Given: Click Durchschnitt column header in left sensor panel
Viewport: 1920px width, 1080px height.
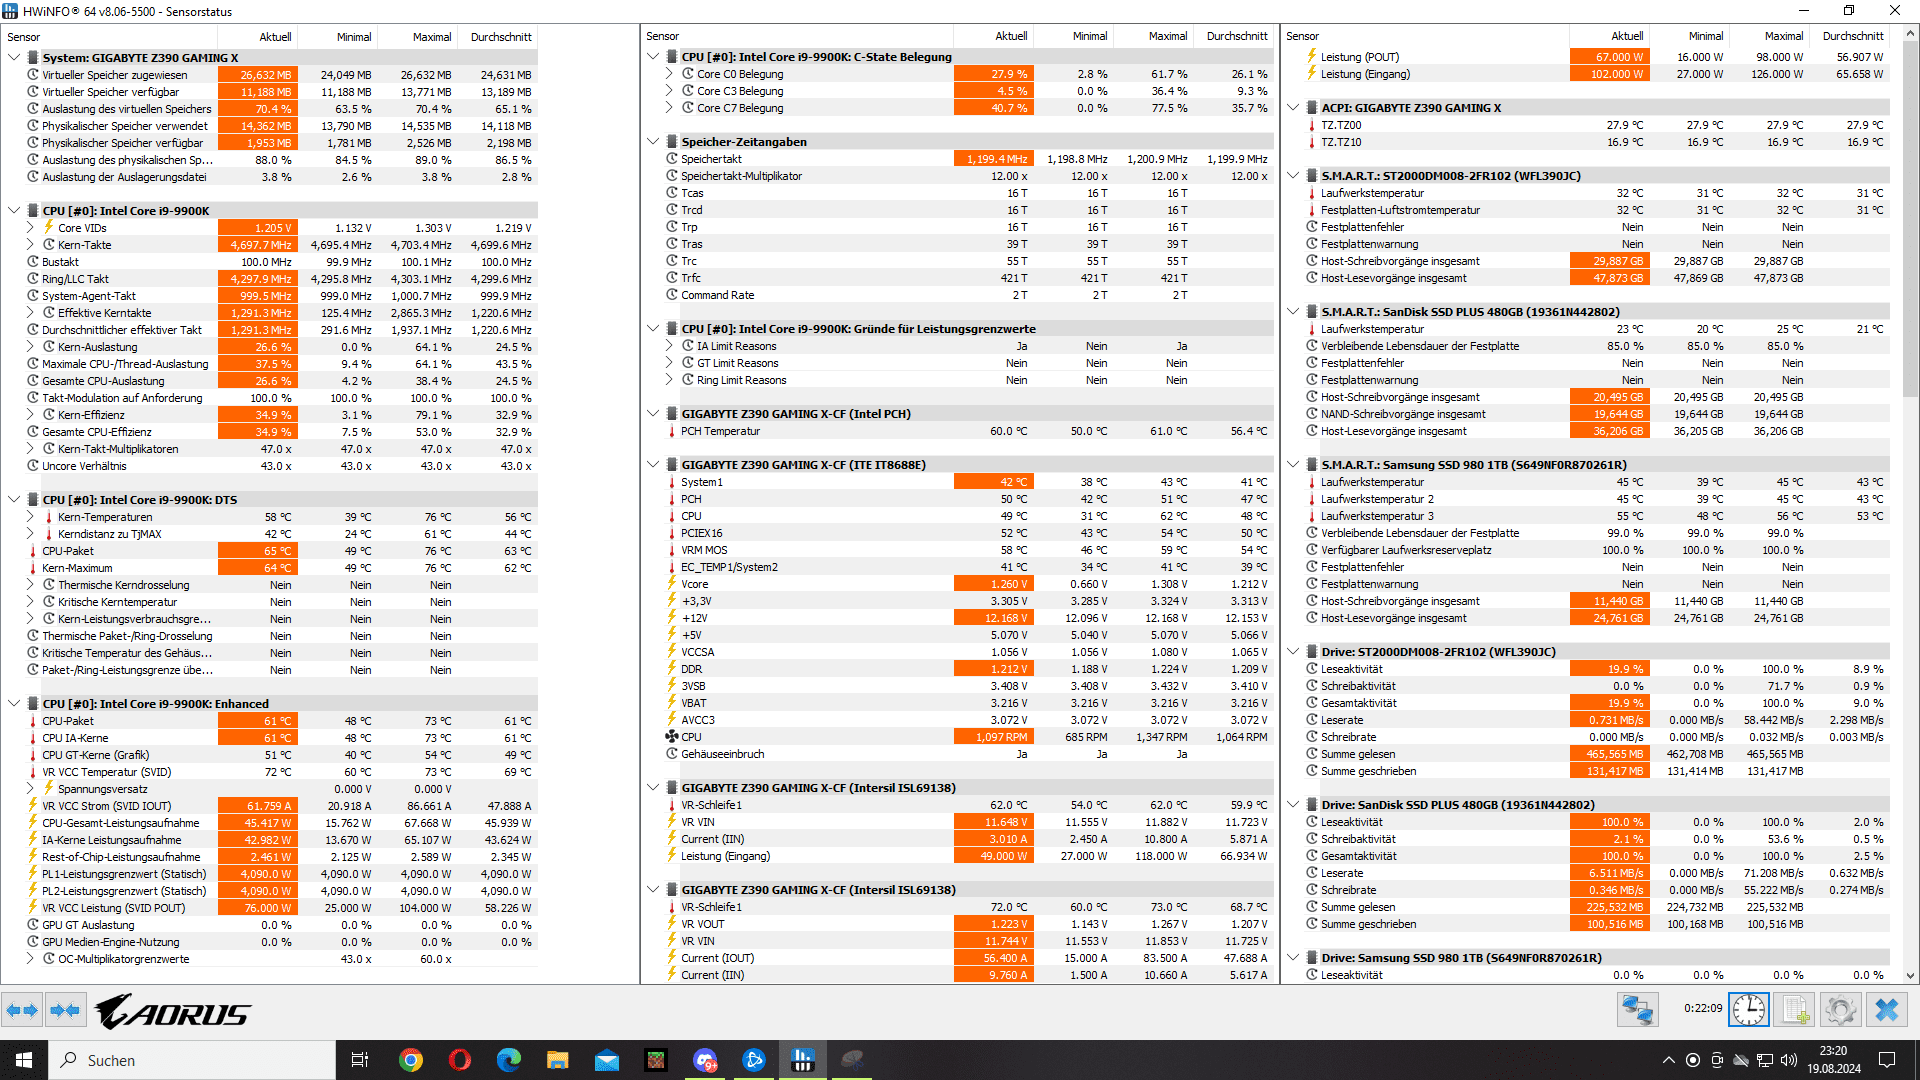Looking at the screenshot, I should (x=501, y=37).
